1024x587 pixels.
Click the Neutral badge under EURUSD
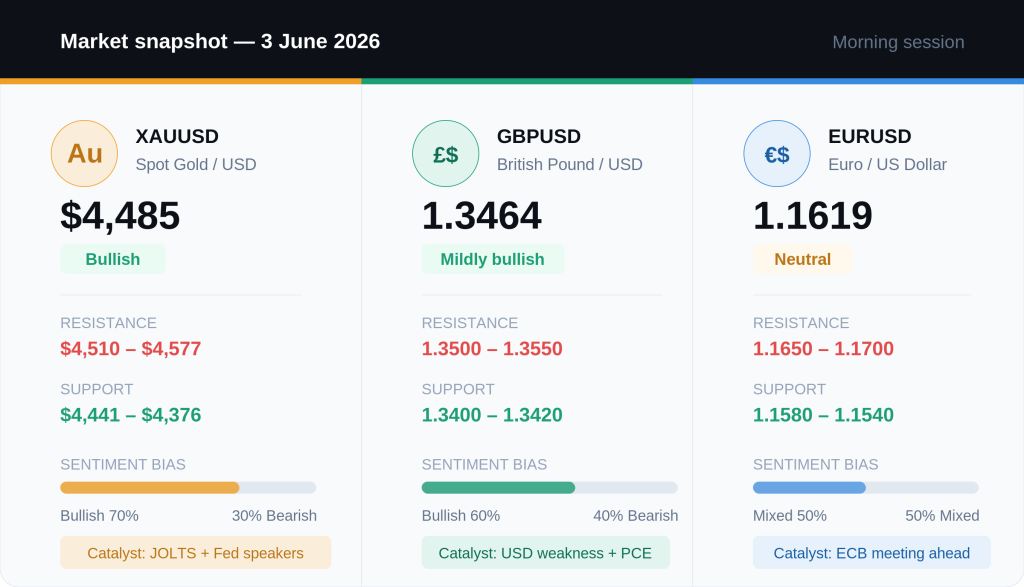click(x=803, y=259)
